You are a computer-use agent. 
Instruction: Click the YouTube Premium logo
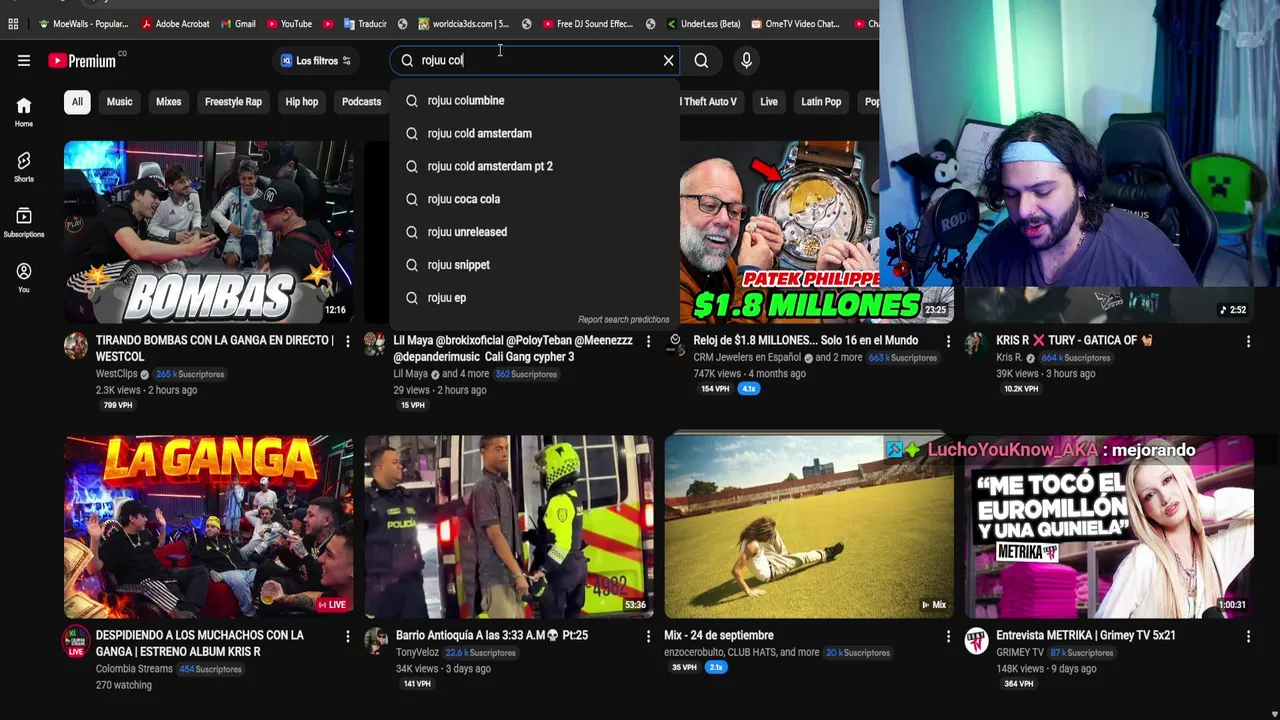click(84, 61)
